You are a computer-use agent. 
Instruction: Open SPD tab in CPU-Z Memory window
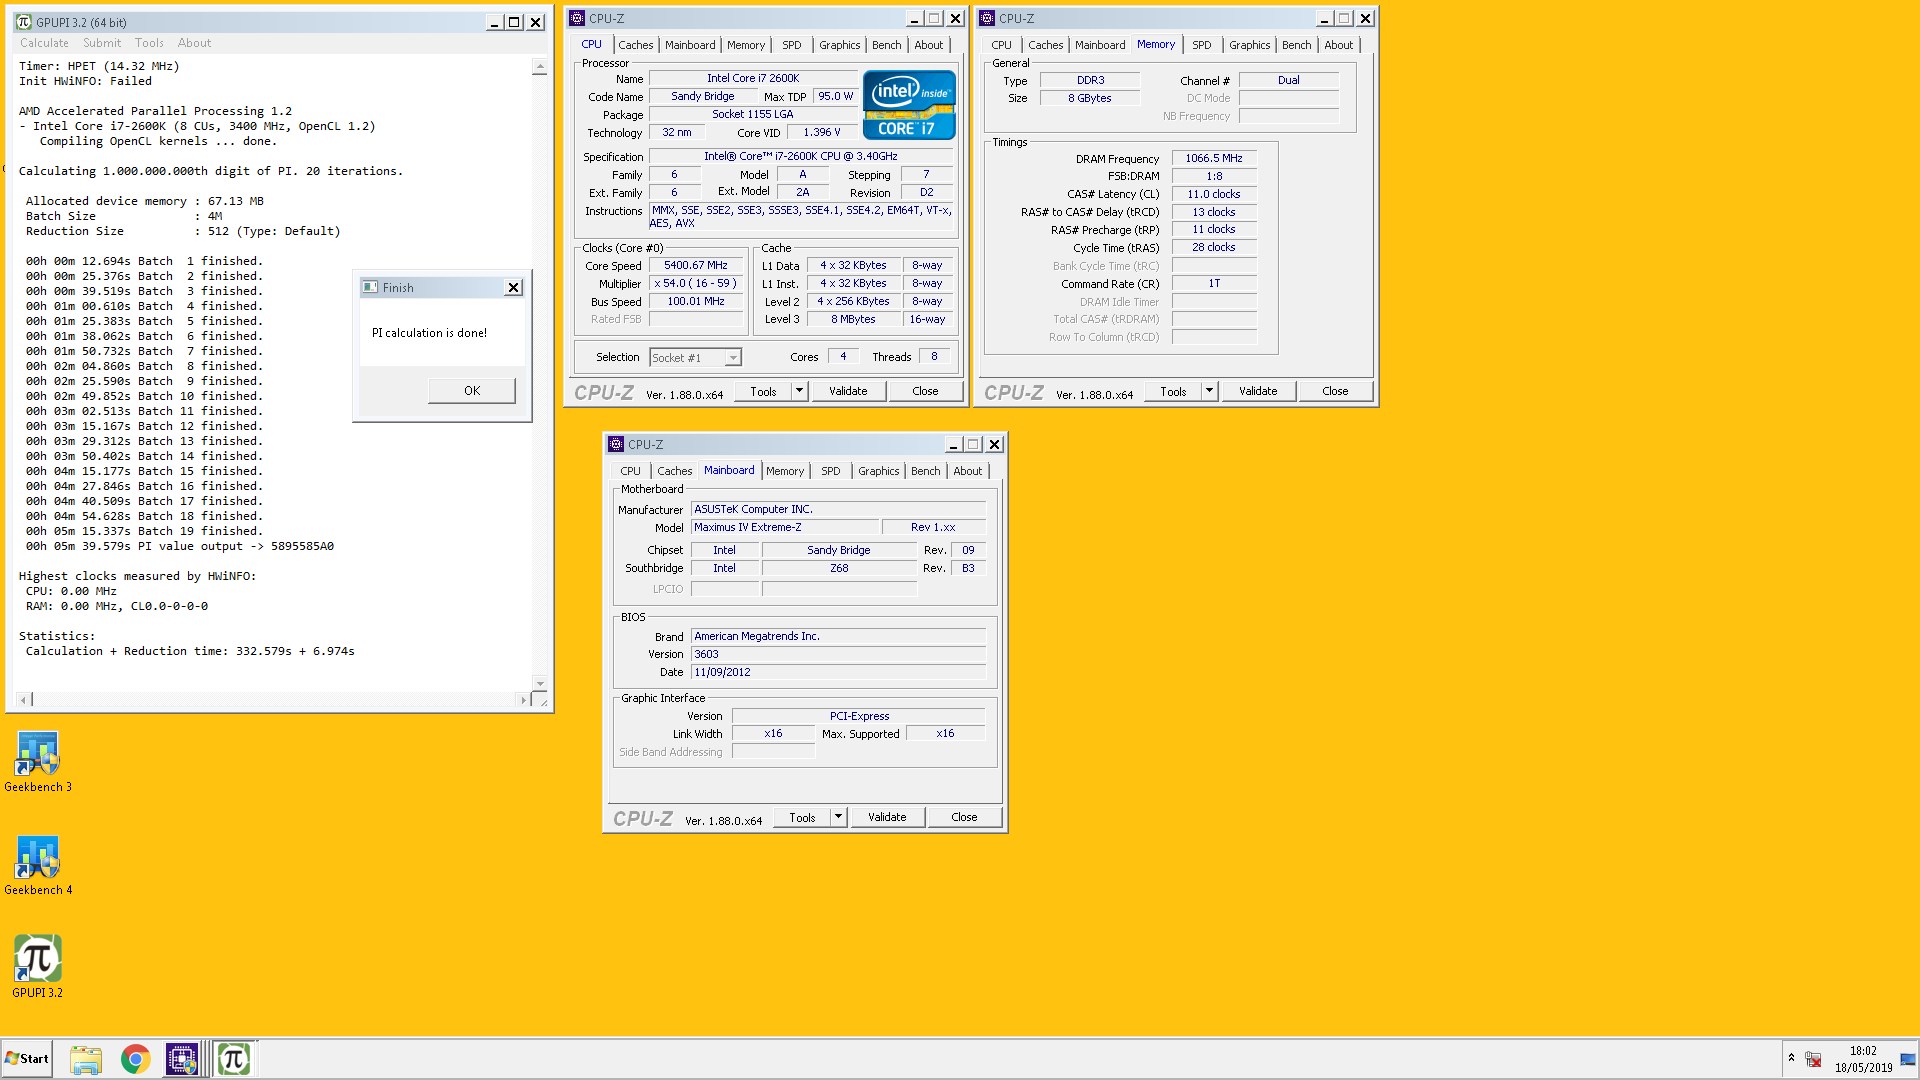coord(1202,45)
